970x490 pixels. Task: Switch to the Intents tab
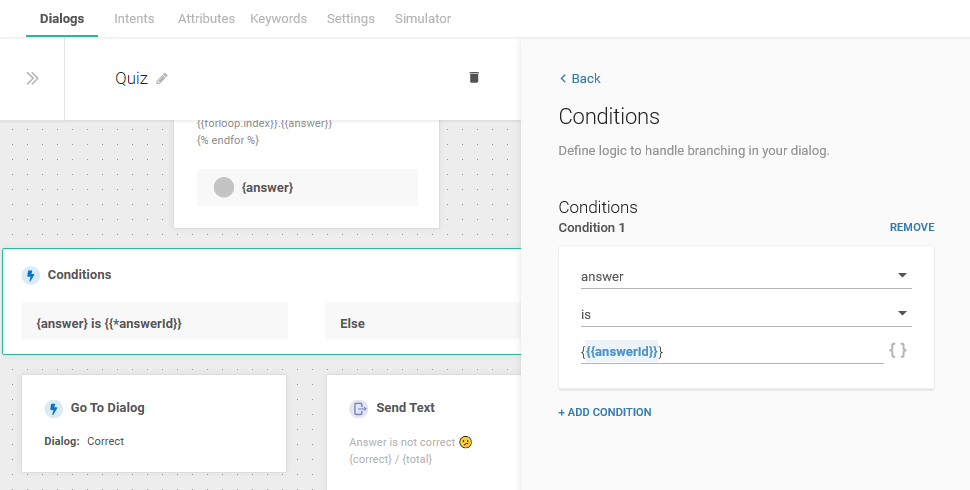(134, 19)
